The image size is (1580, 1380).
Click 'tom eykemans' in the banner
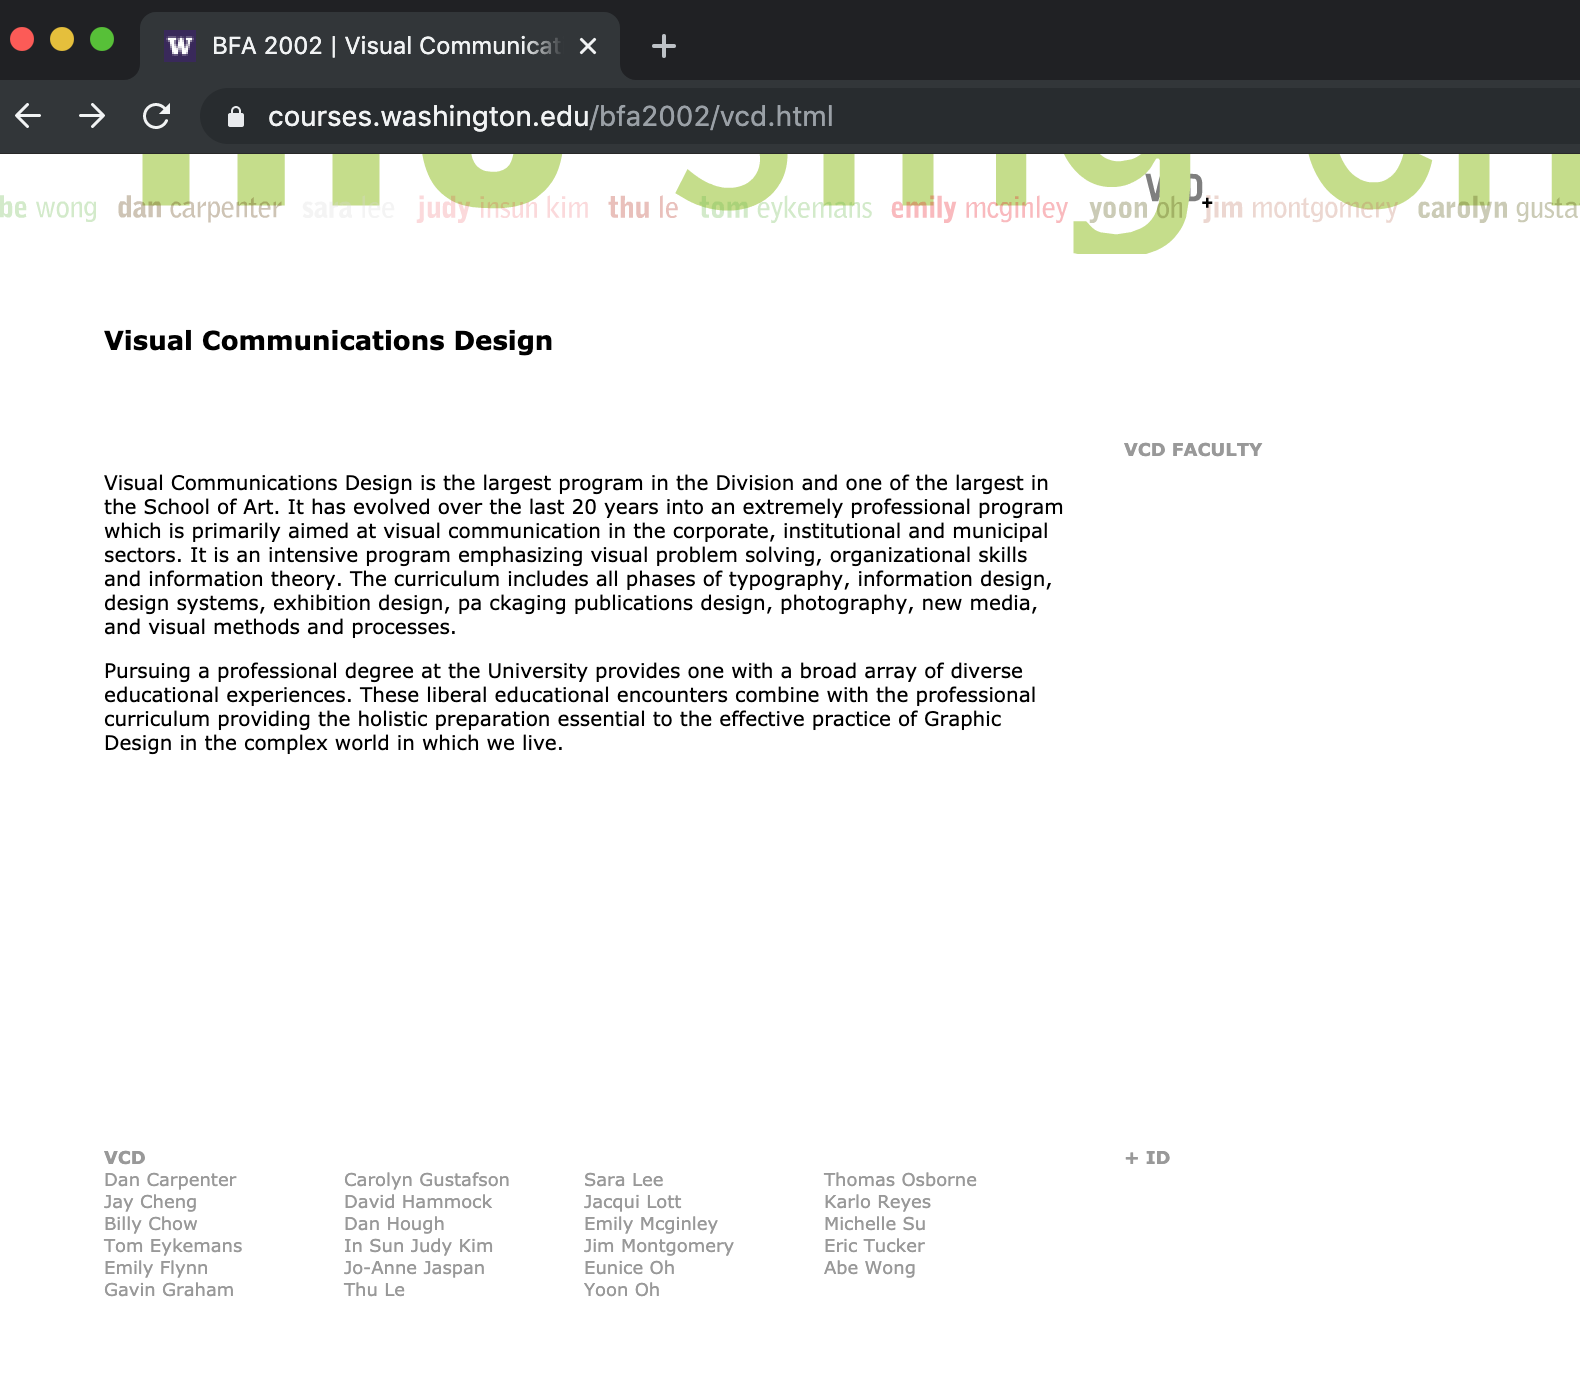tap(786, 208)
